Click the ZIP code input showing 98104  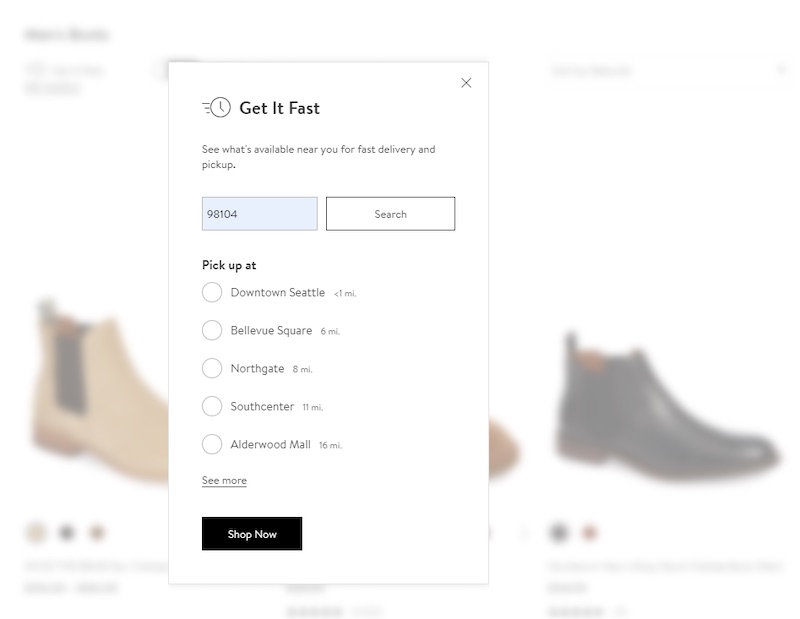click(259, 213)
